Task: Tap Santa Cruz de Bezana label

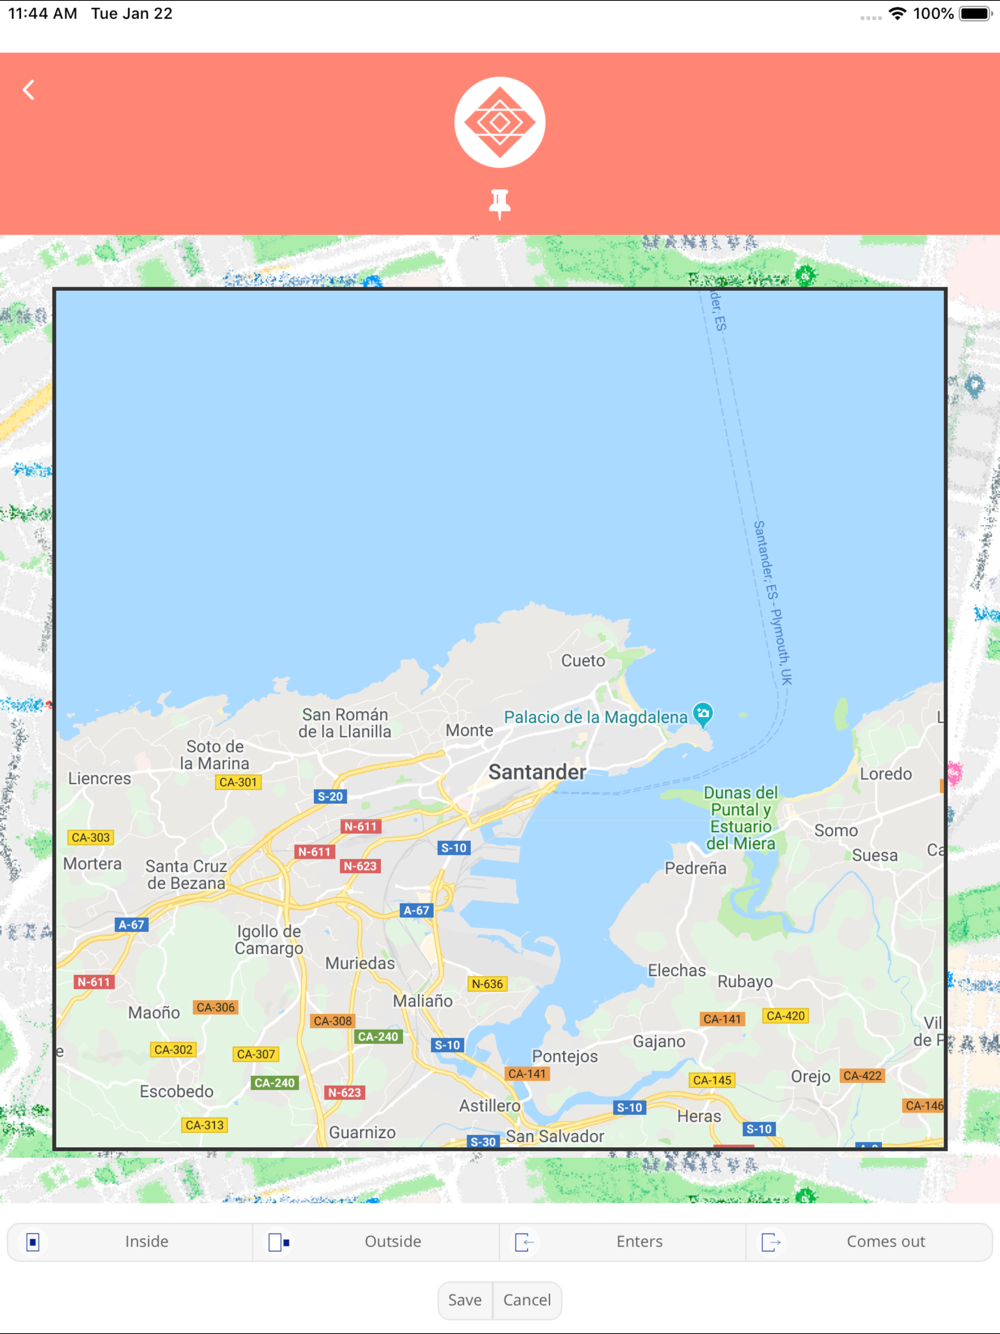Action: tap(186, 875)
